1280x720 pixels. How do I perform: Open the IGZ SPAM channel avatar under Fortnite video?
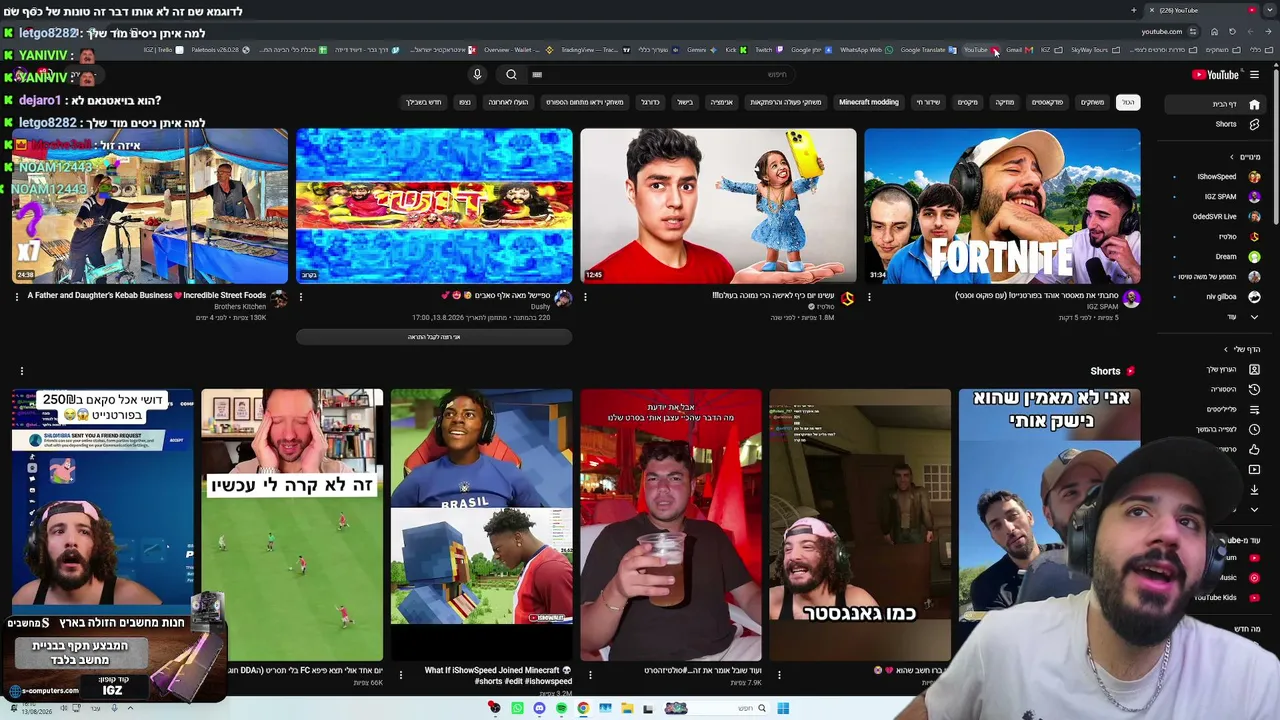1131,299
